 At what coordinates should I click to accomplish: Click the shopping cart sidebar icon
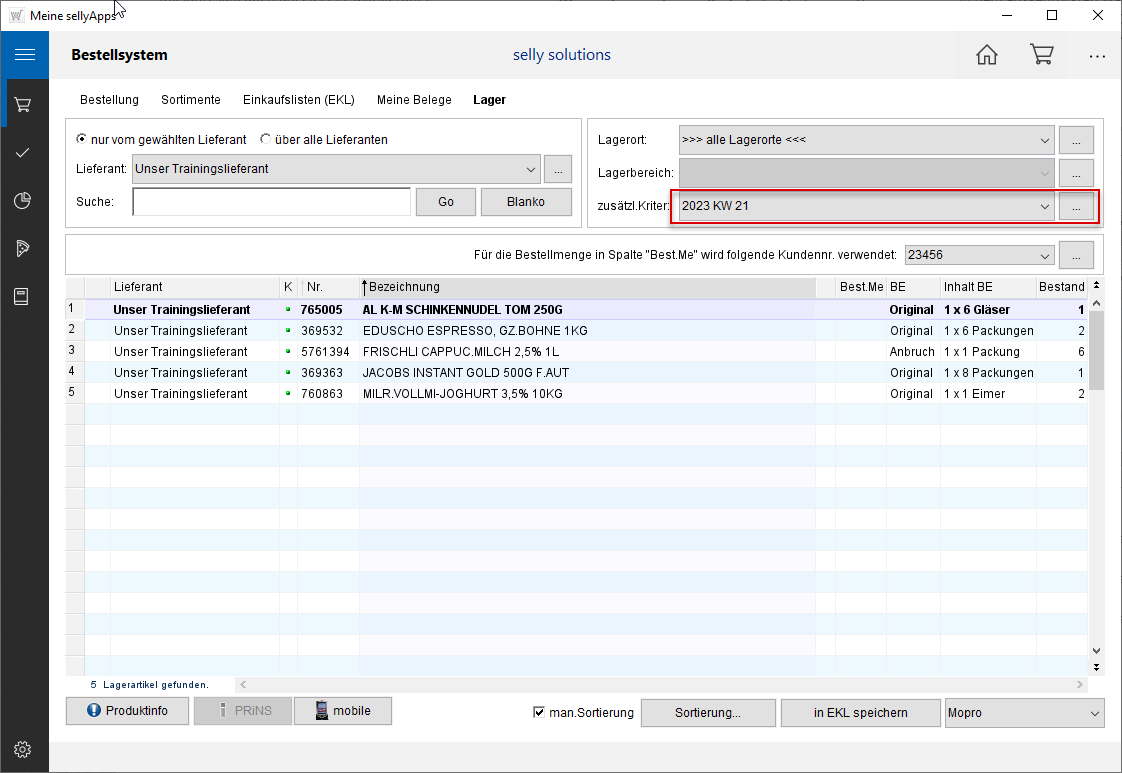(24, 104)
